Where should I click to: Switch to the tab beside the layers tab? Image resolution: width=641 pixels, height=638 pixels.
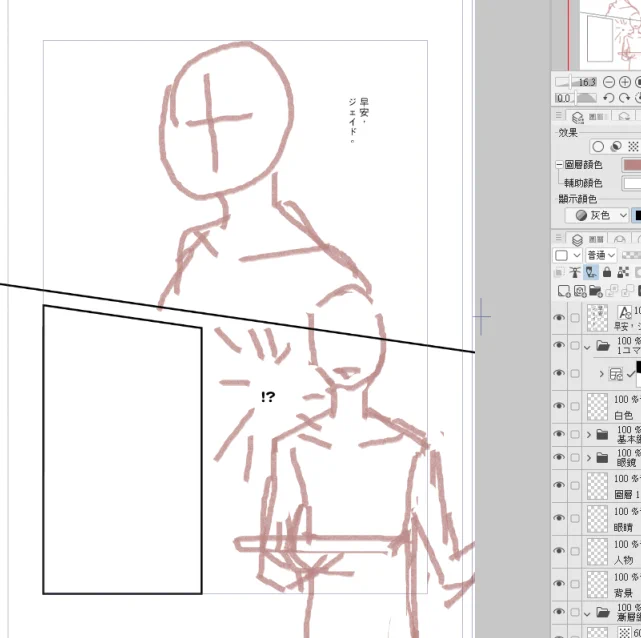click(620, 240)
